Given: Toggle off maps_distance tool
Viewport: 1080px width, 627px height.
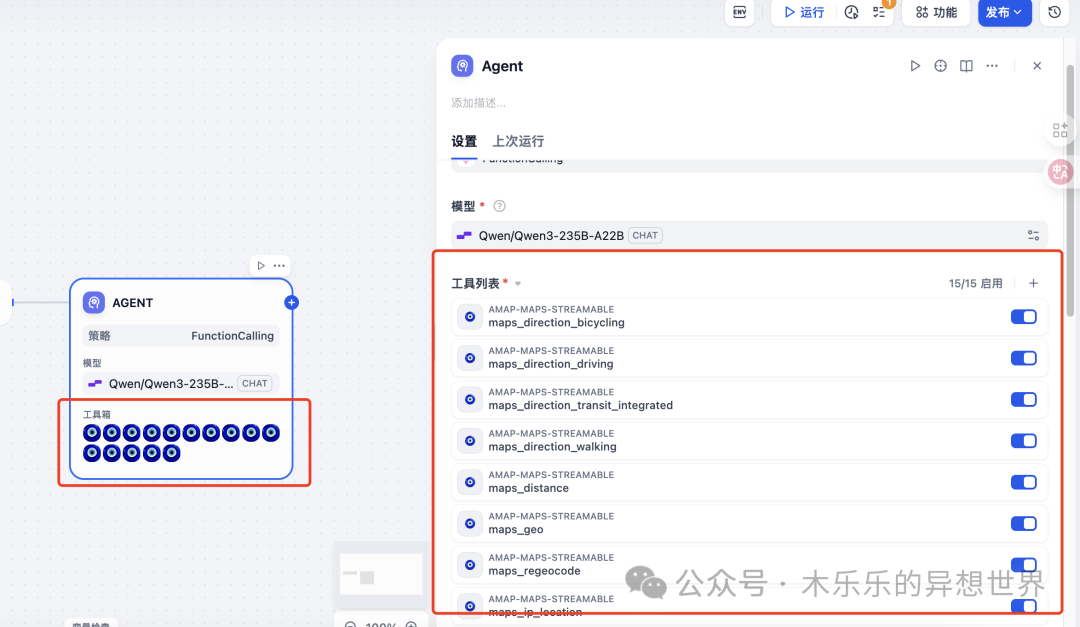Looking at the screenshot, I should 1024,482.
